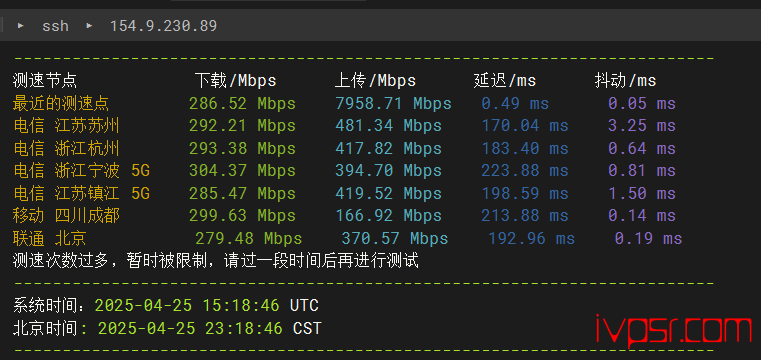Click the 测速次数过多 rate limit message

click(215, 261)
